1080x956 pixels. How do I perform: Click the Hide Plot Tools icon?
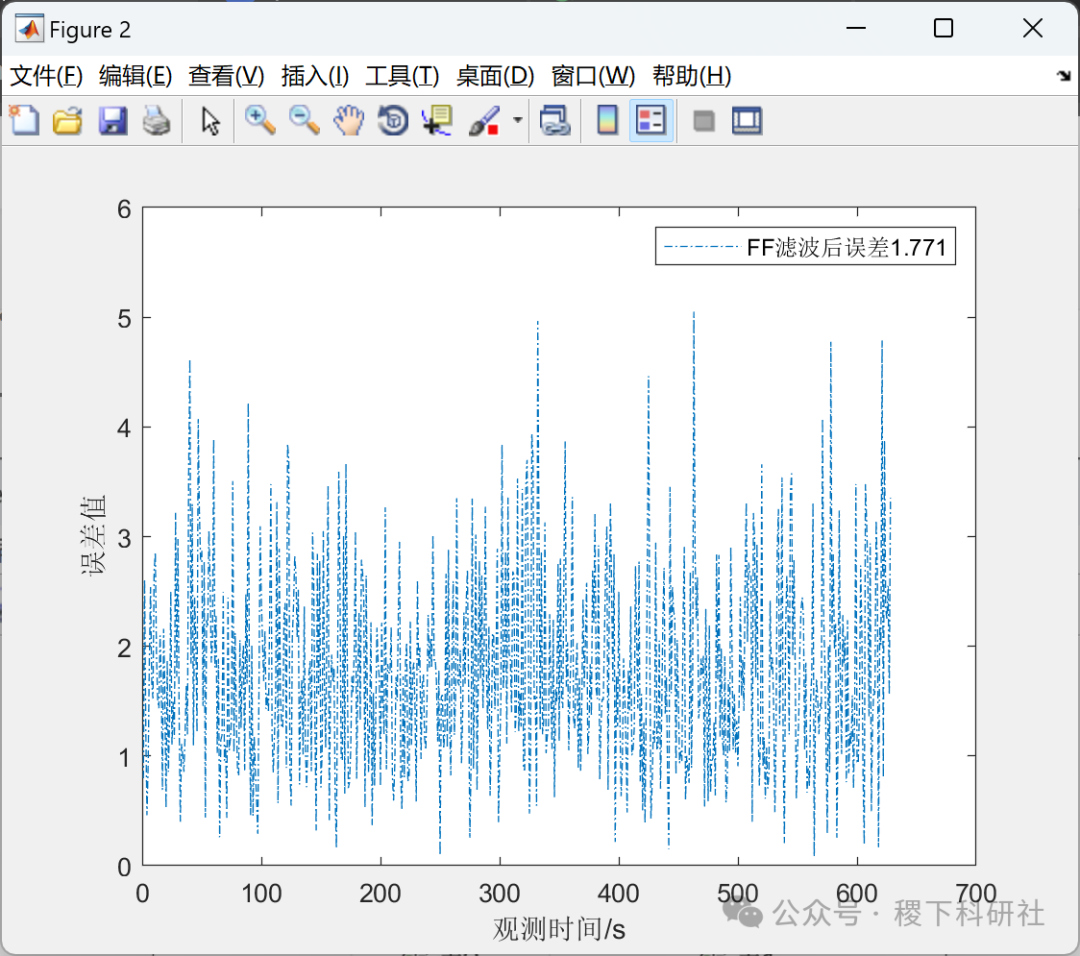703,121
